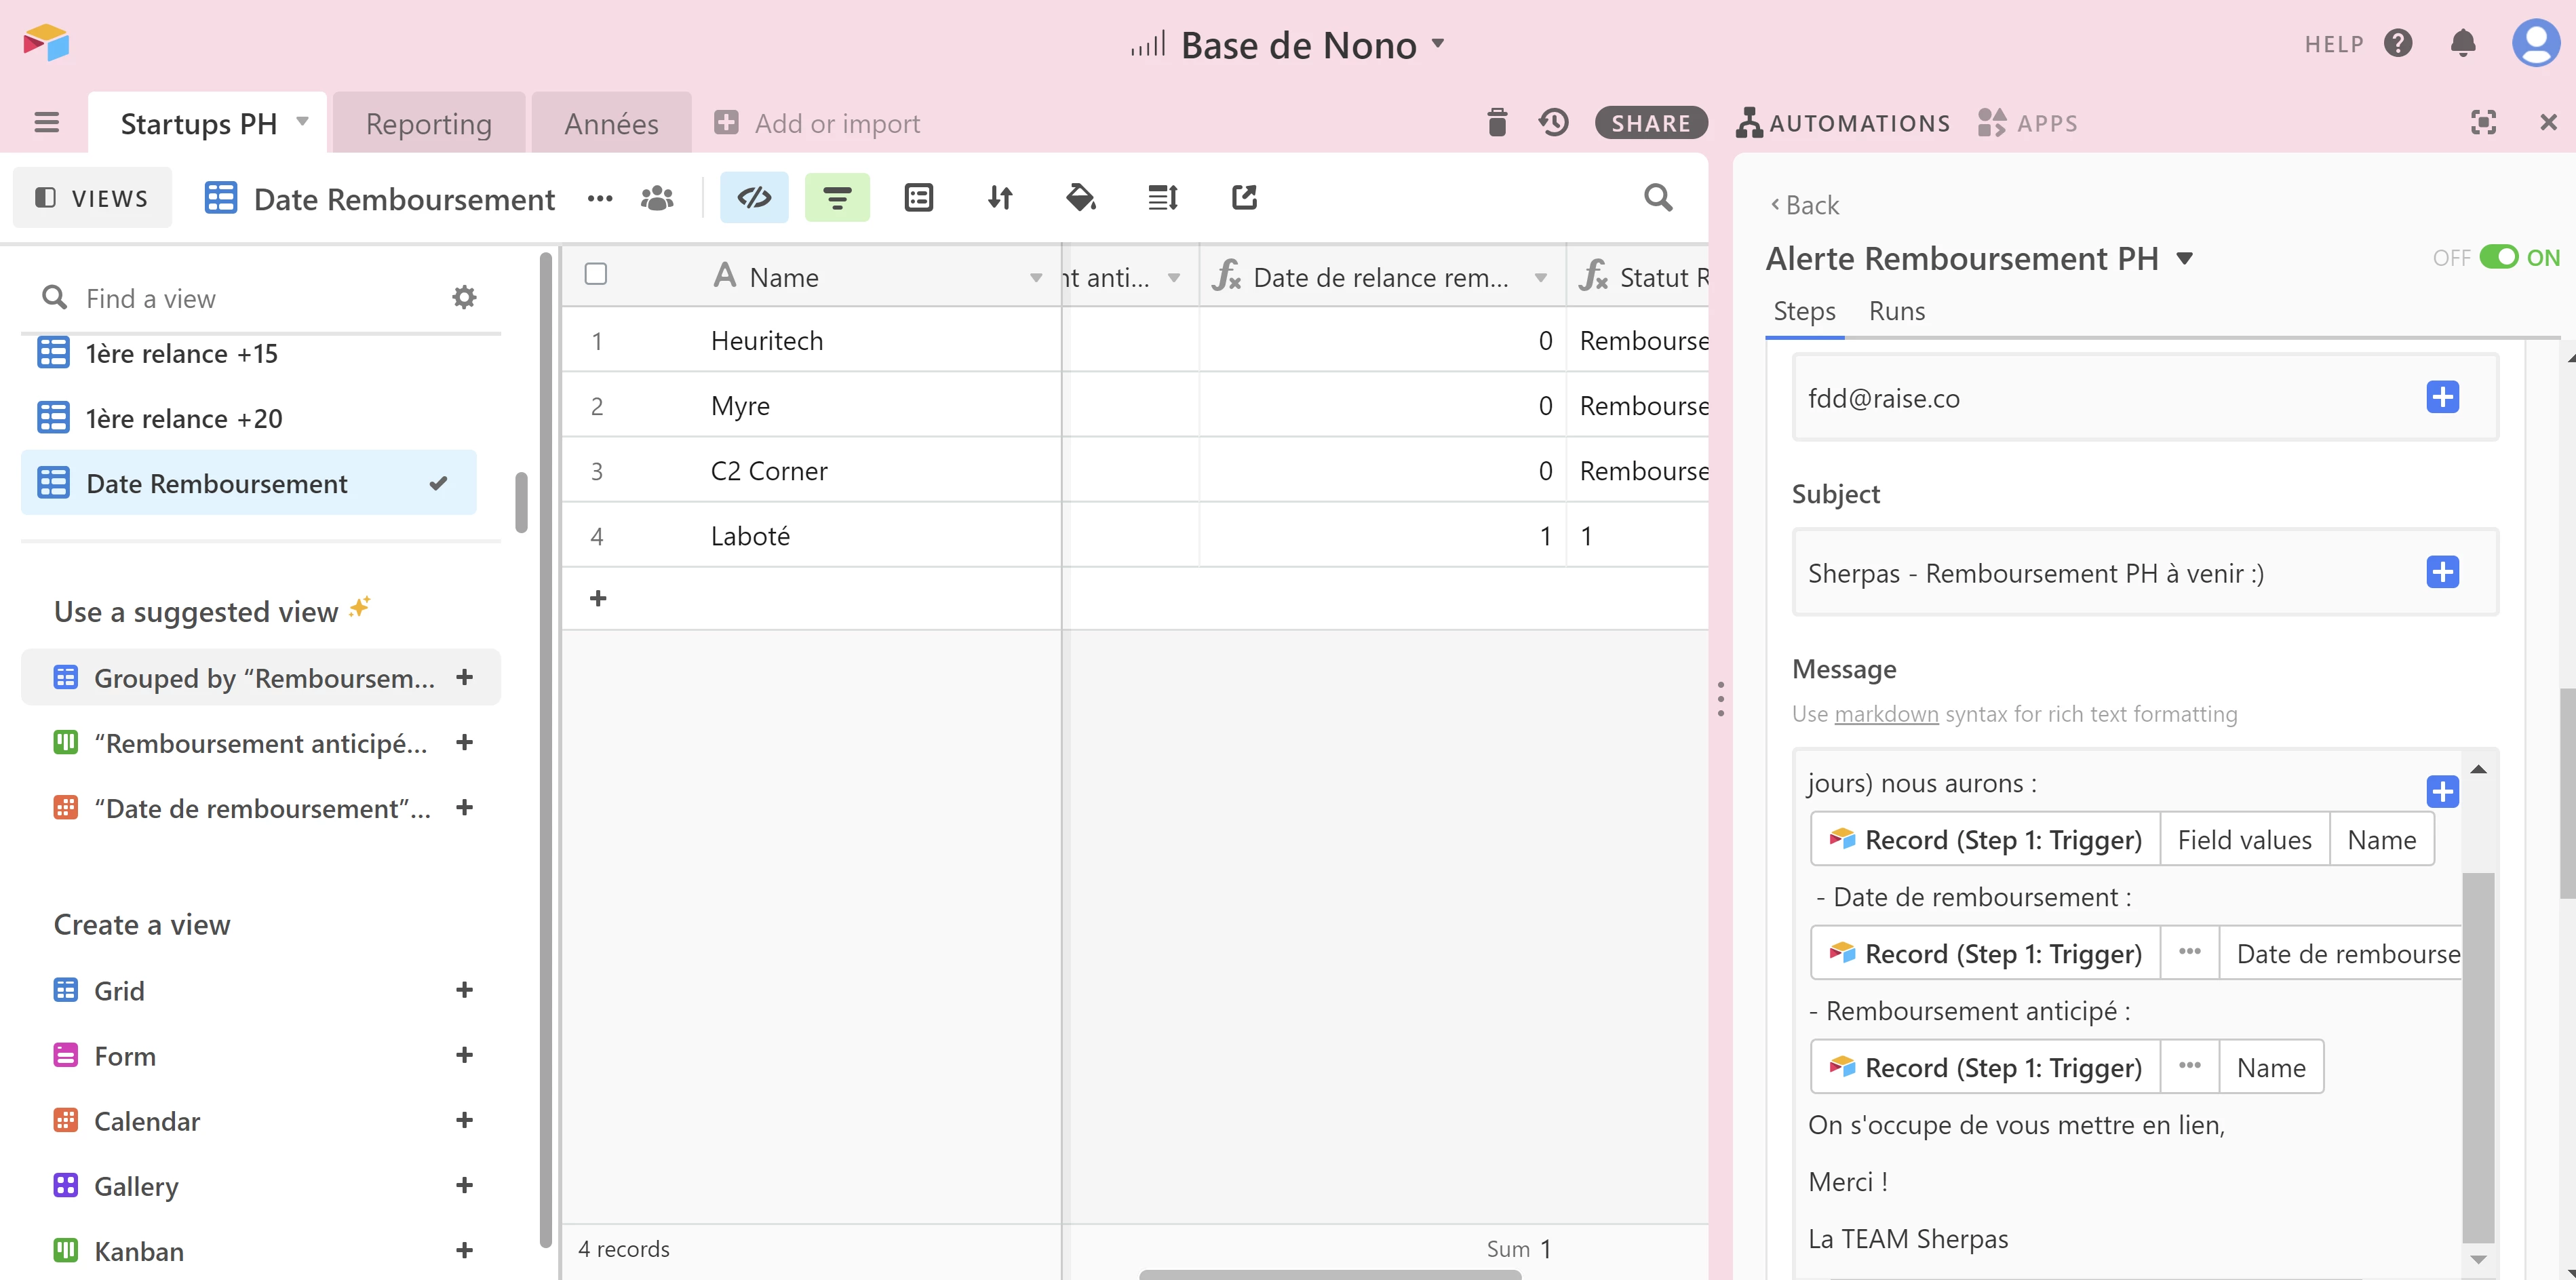Open the row color paint bucket icon

1080,198
